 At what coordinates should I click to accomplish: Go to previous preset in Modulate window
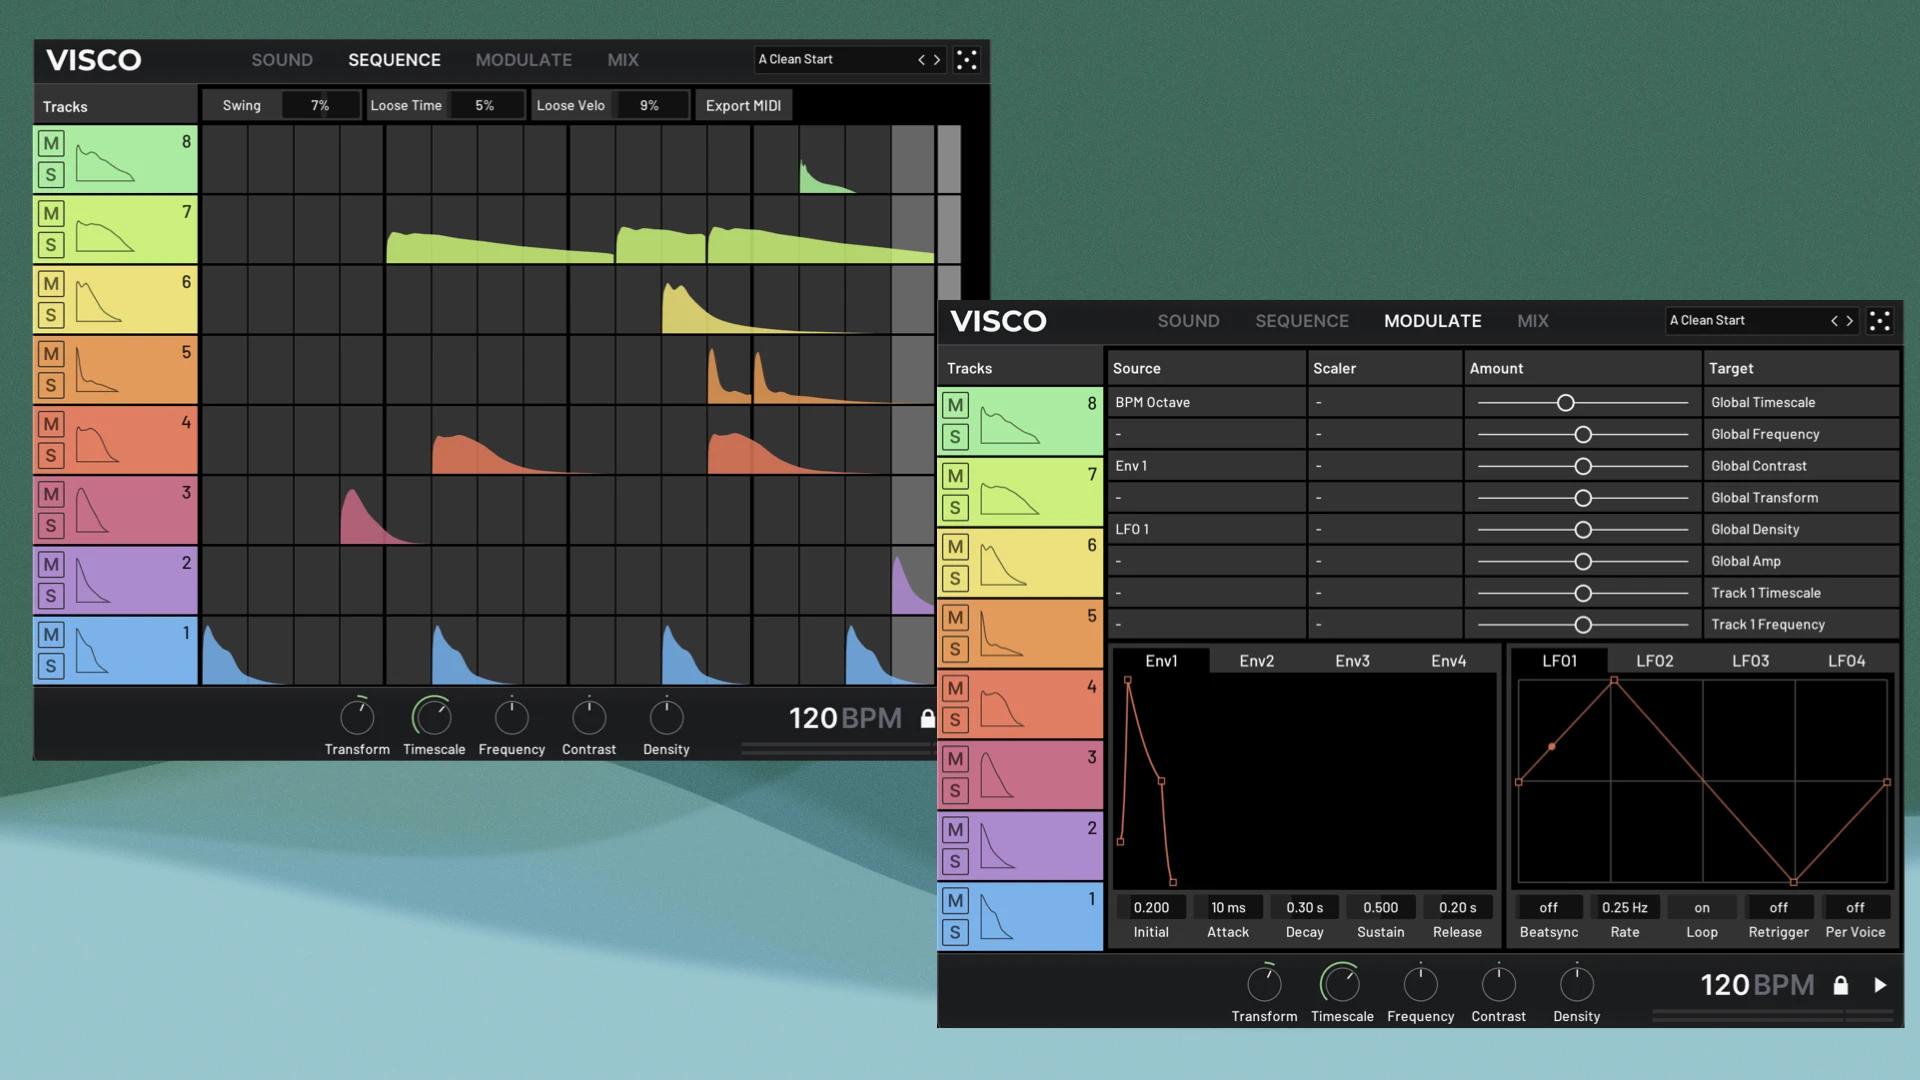click(x=1834, y=321)
